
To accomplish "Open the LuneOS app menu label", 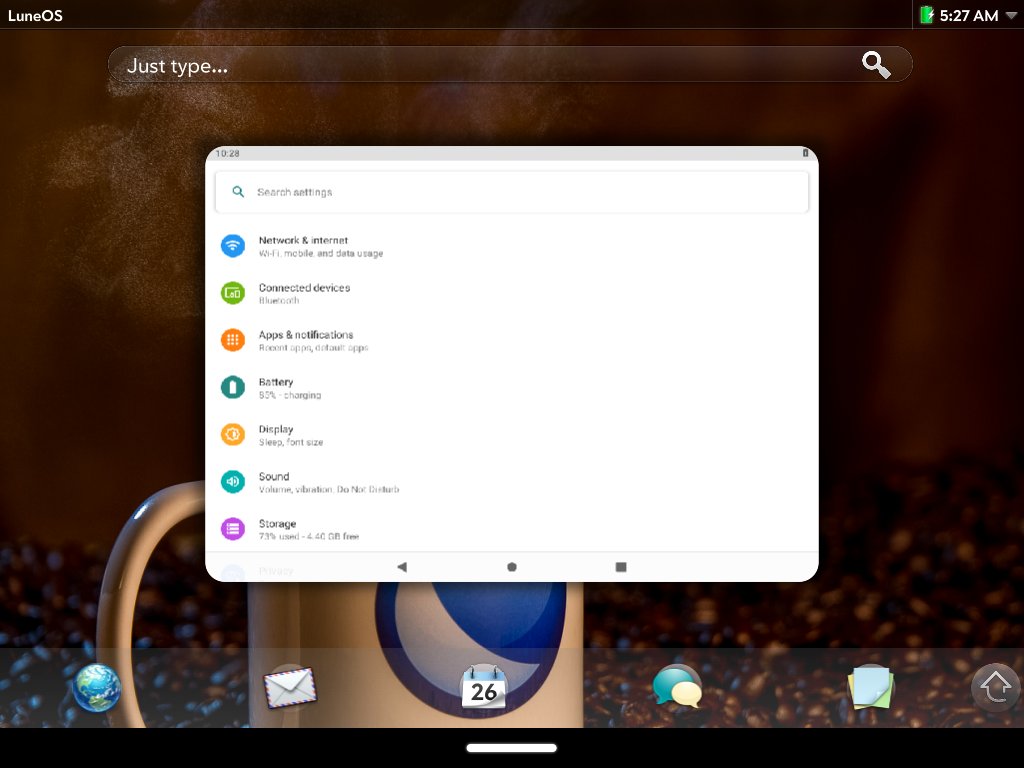I will pos(35,16).
